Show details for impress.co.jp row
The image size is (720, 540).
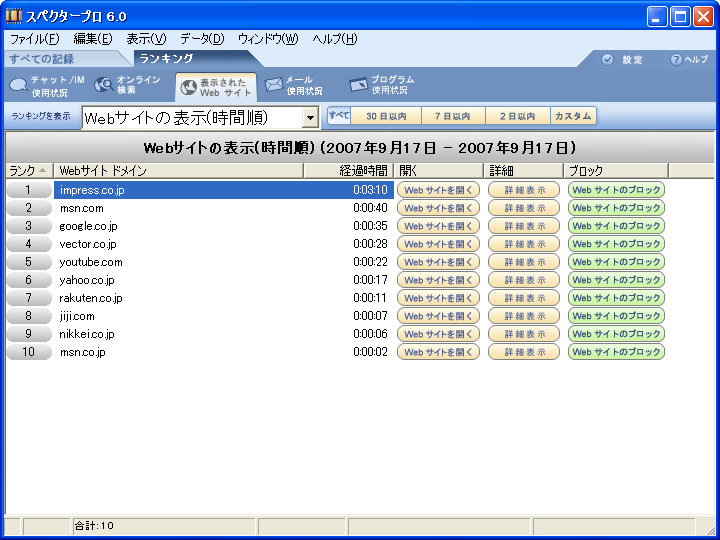(524, 190)
